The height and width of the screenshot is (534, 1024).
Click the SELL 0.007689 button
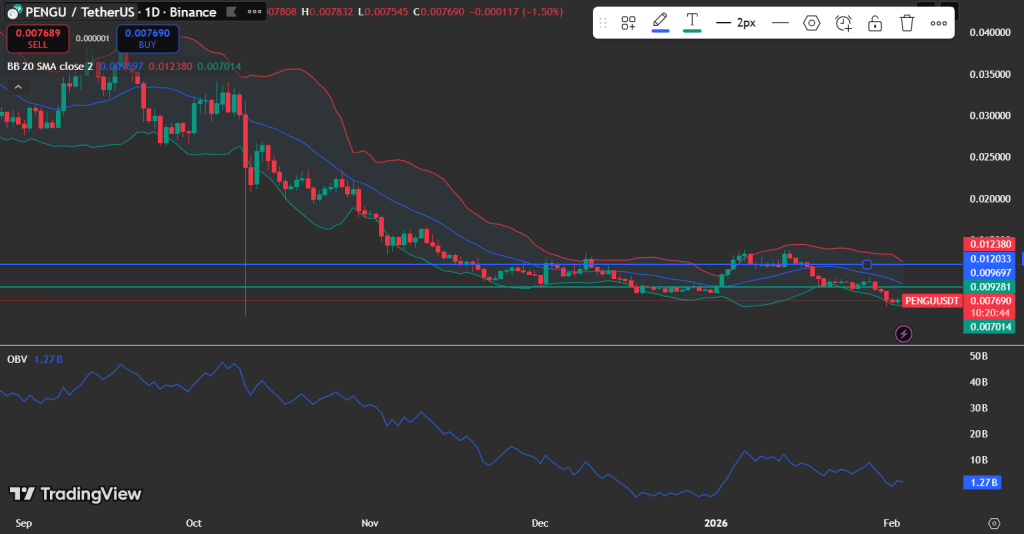(38, 39)
